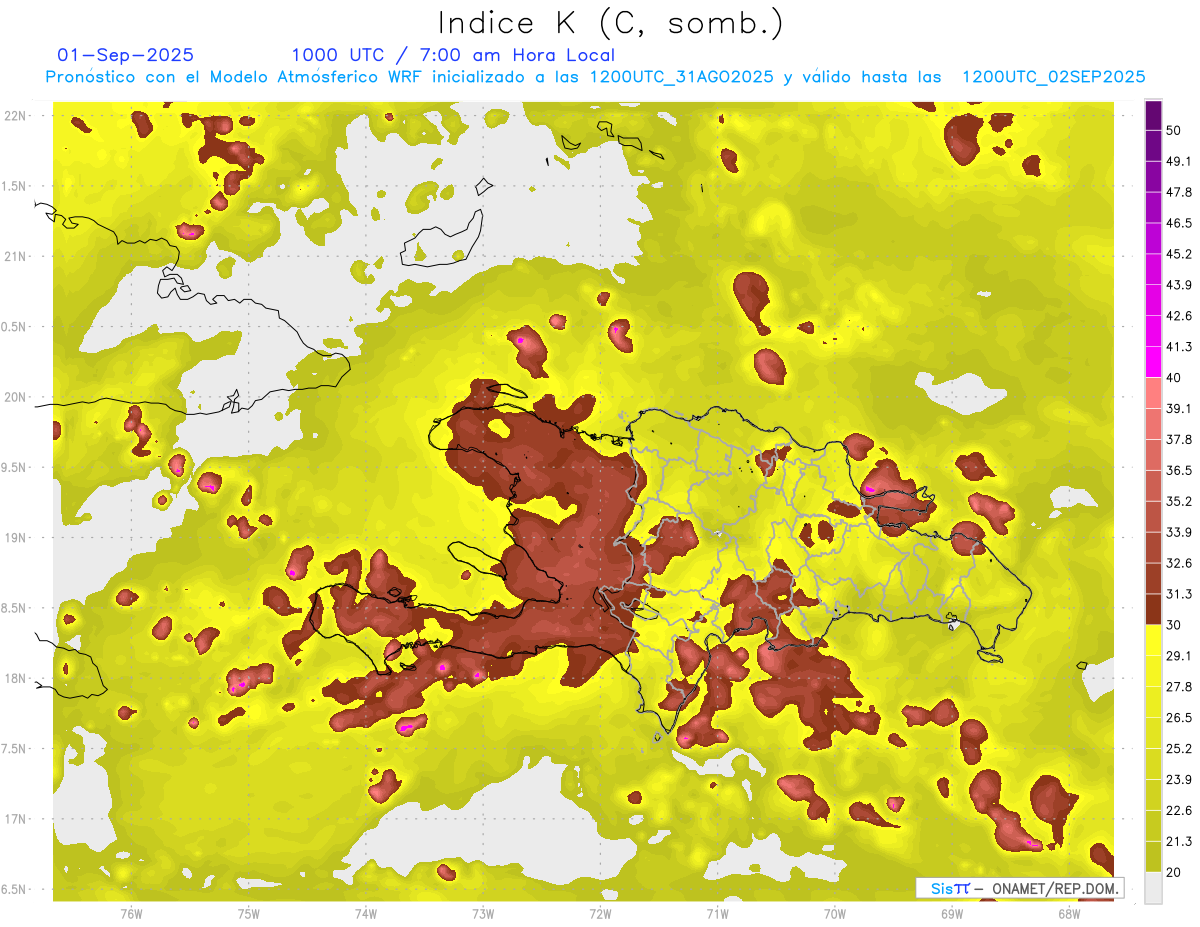
Task: Click colorbar label "46.5"
Action: tap(1178, 223)
